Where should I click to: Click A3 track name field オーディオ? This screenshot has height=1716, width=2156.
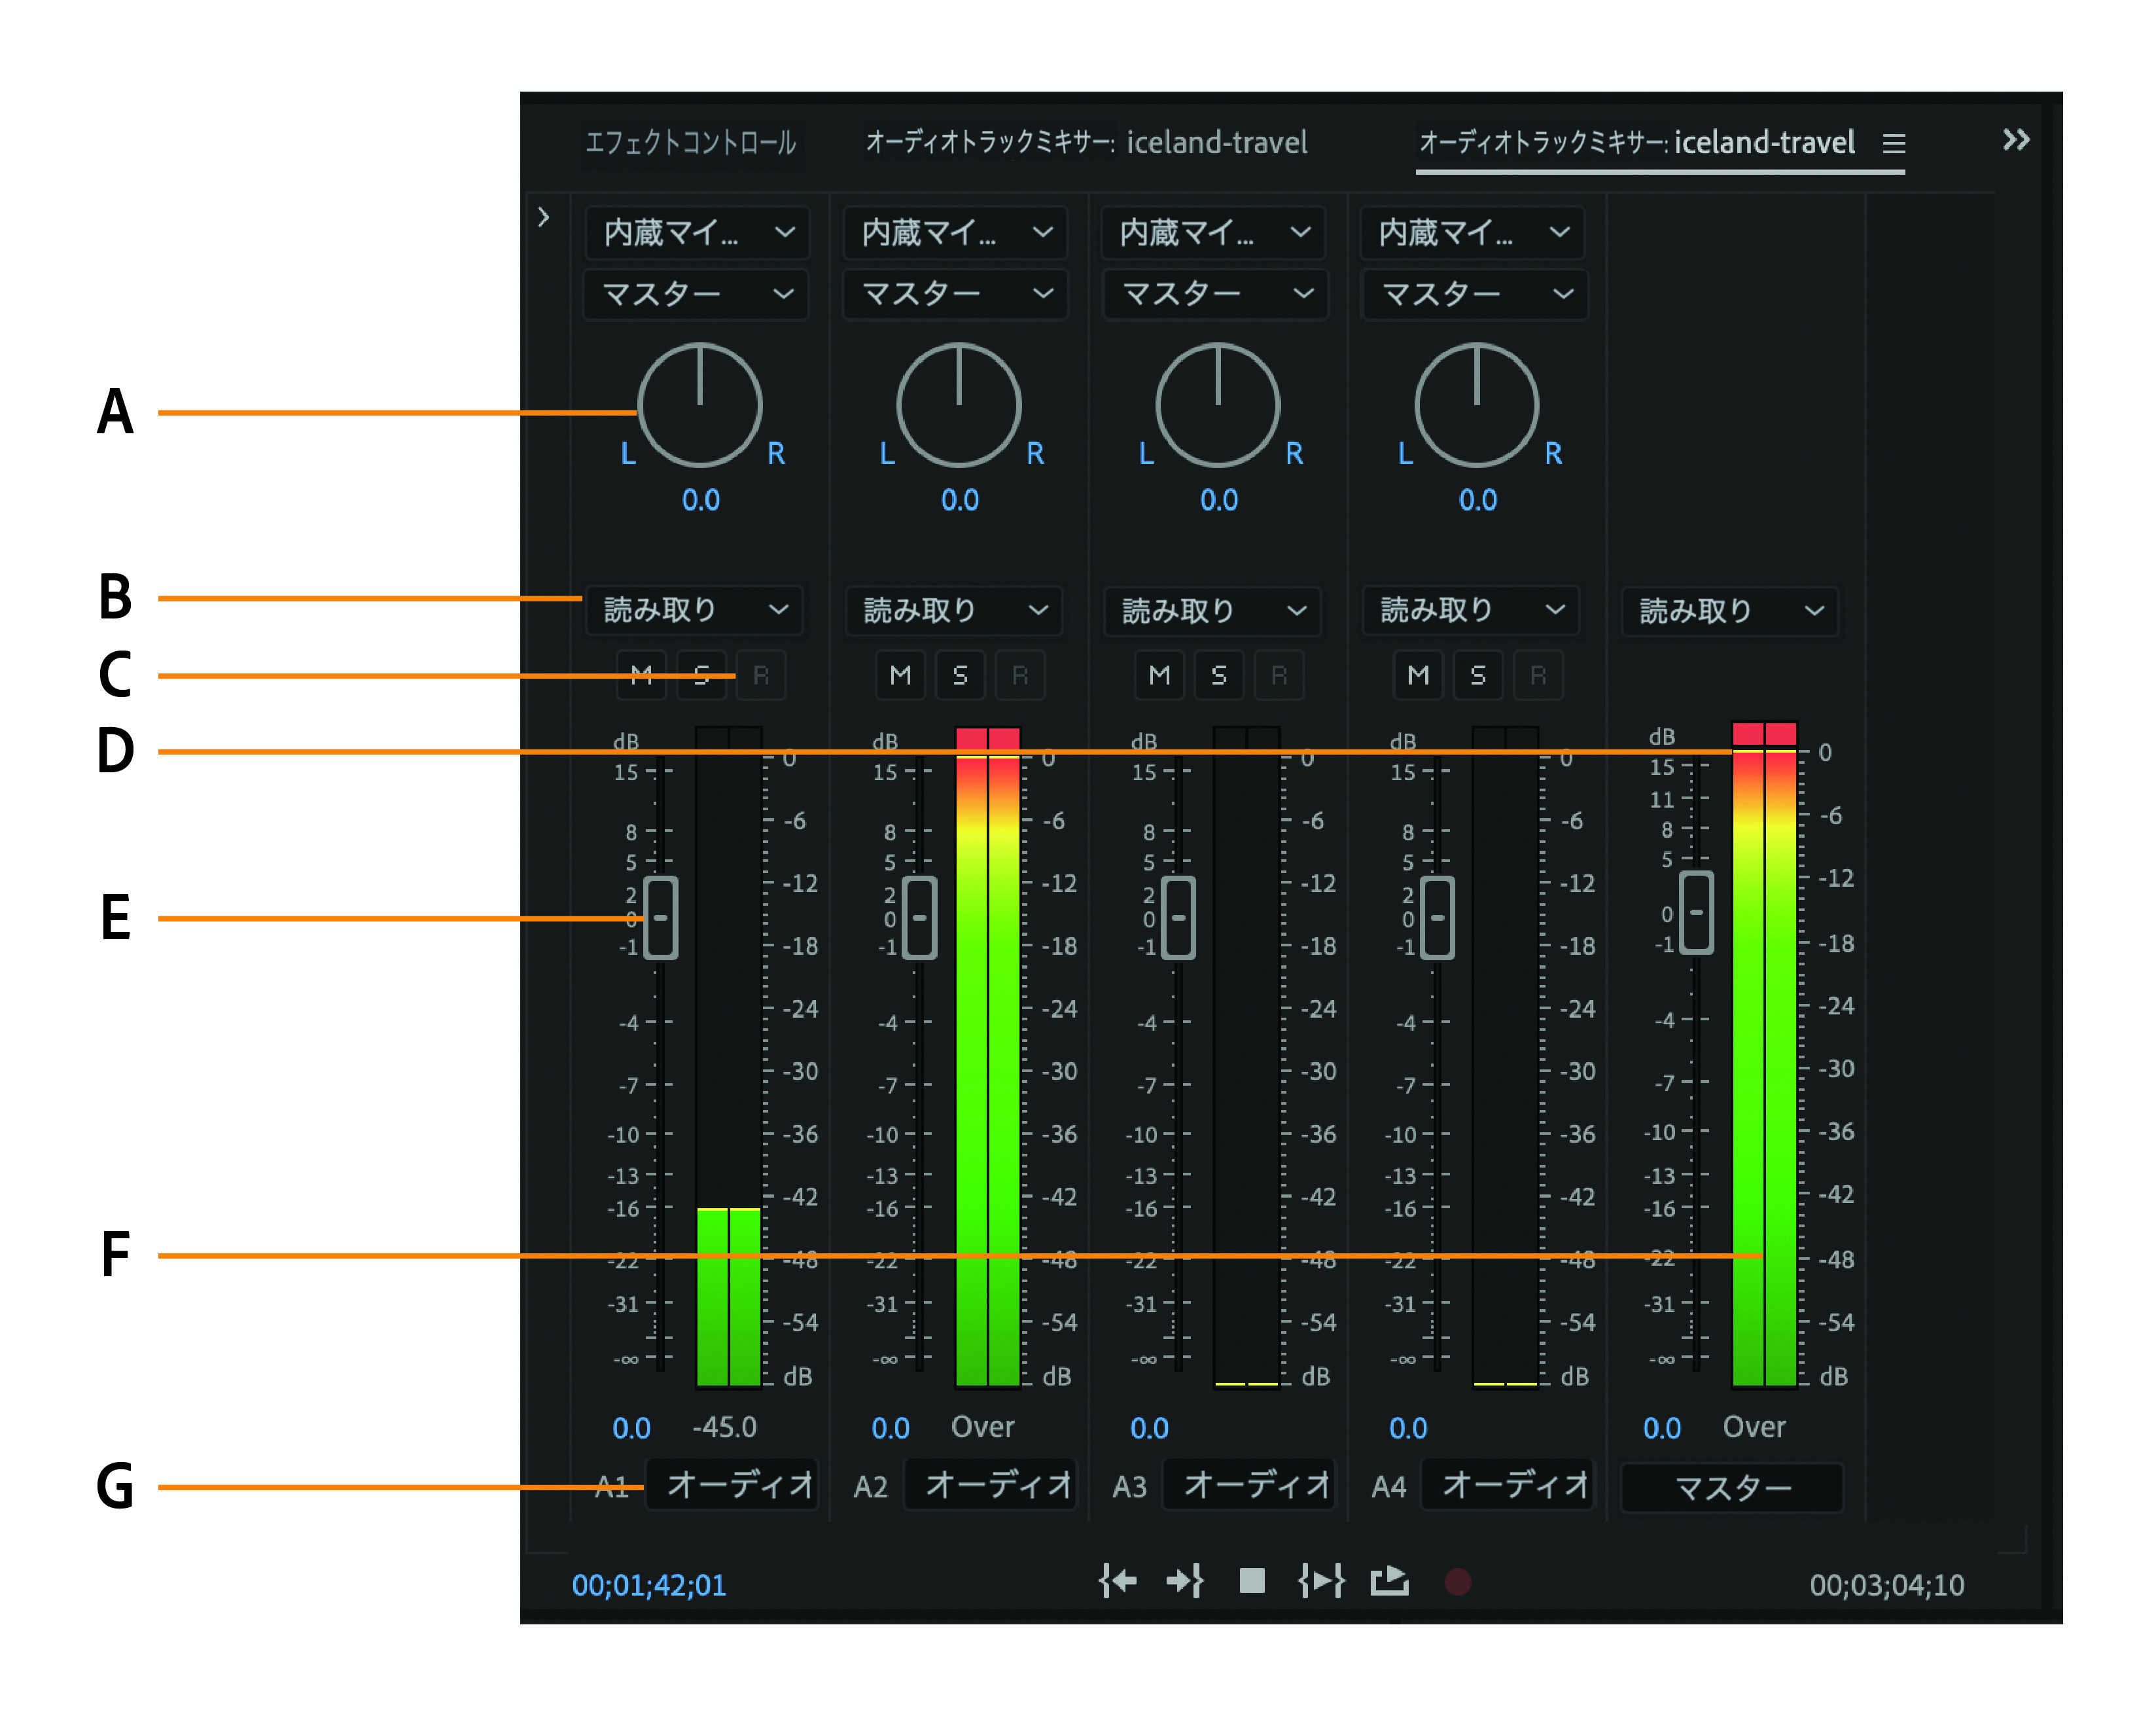(x=1249, y=1485)
